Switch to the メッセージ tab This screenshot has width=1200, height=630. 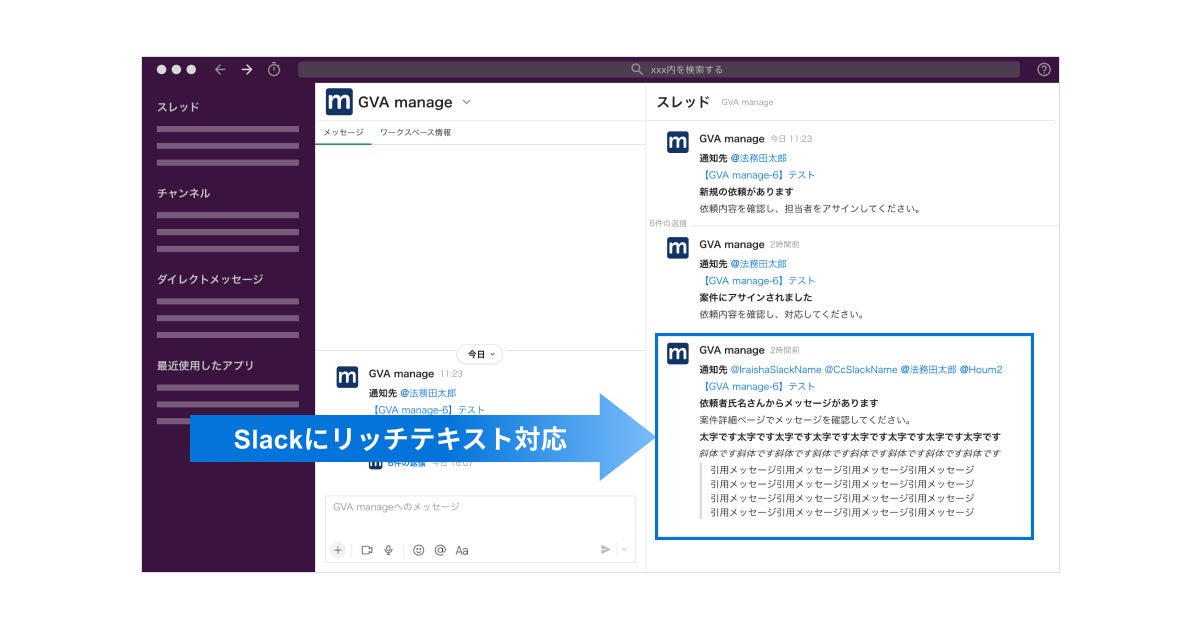[343, 132]
